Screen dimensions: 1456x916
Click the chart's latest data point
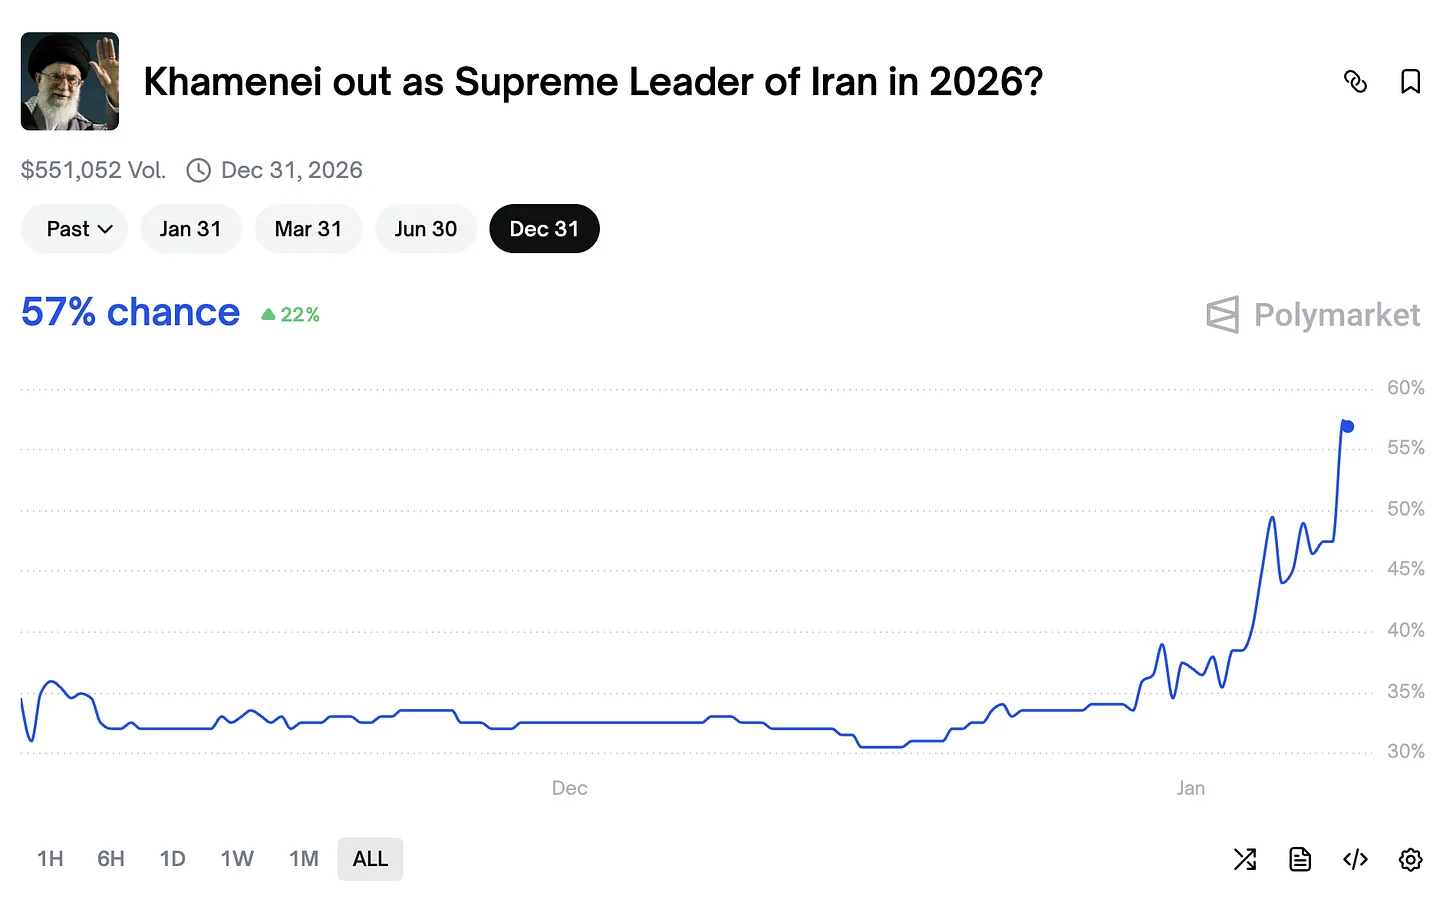click(1347, 427)
